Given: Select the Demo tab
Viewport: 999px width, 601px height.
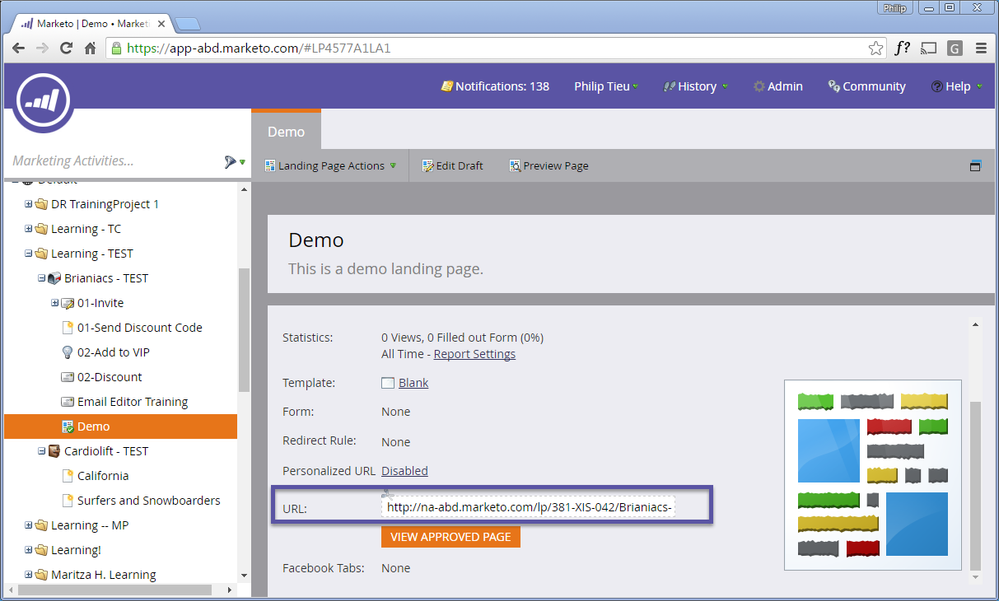Looking at the screenshot, I should click(285, 132).
